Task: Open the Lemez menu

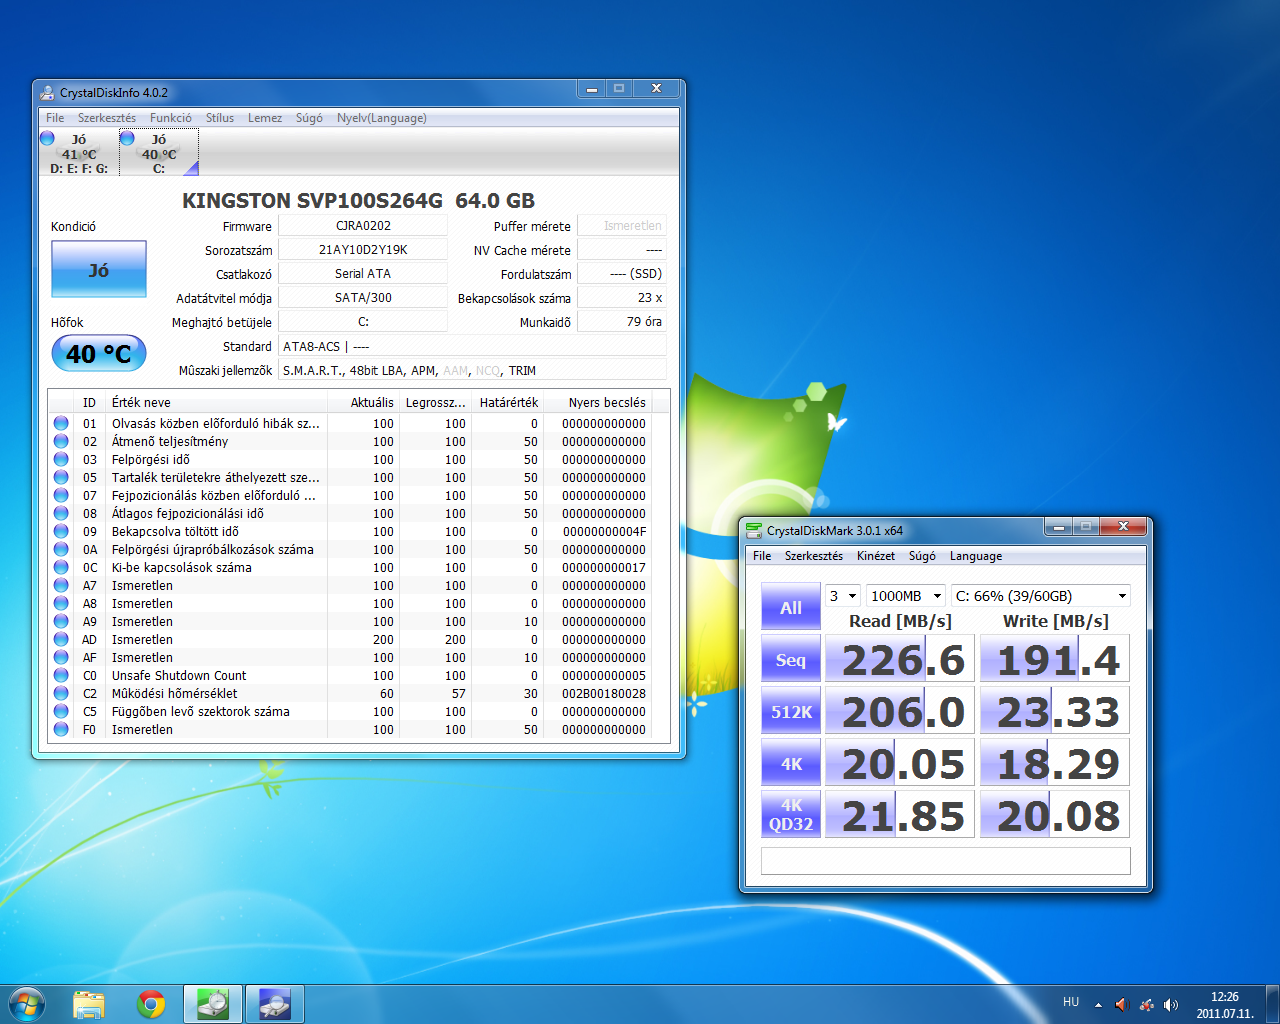Action: point(265,118)
